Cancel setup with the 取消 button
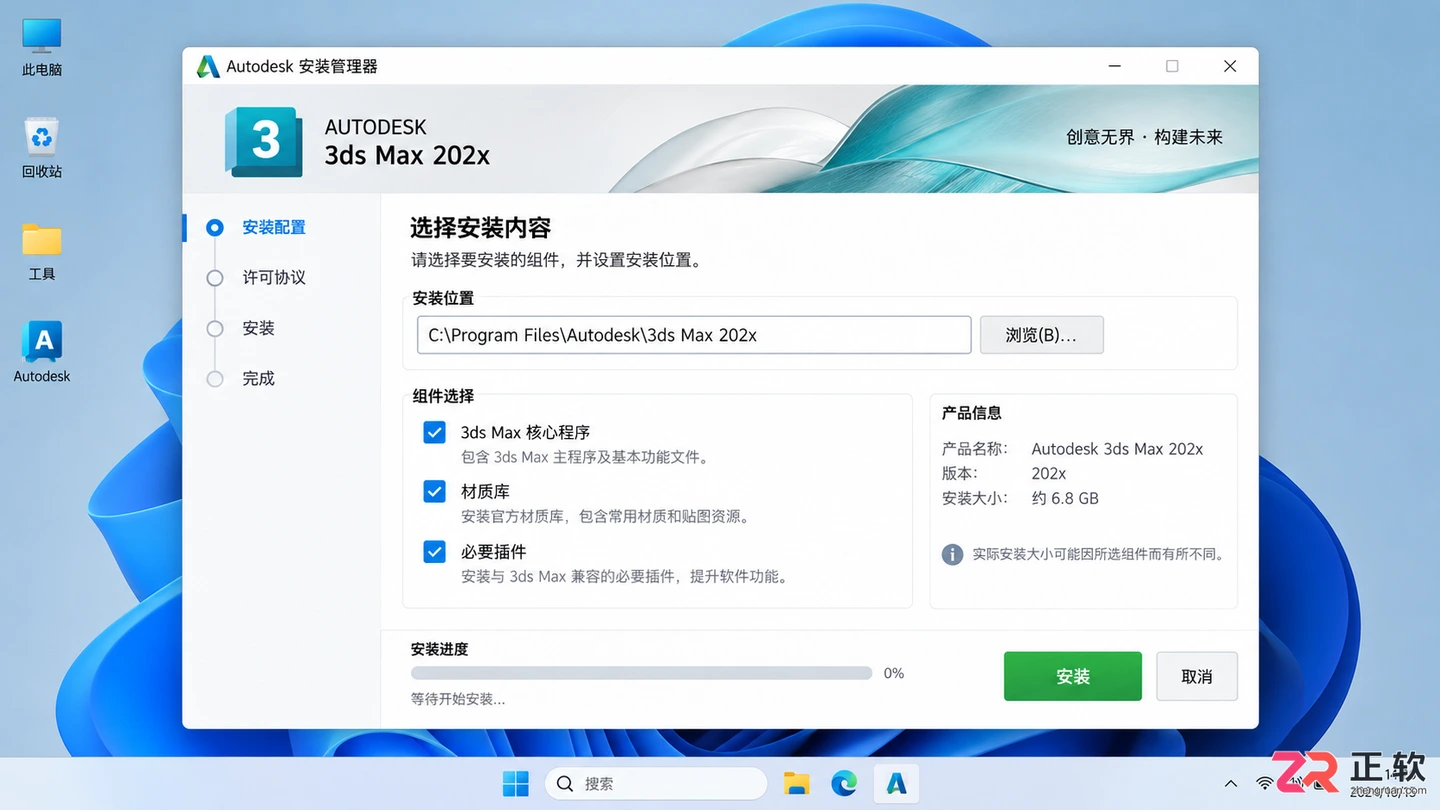 1196,677
